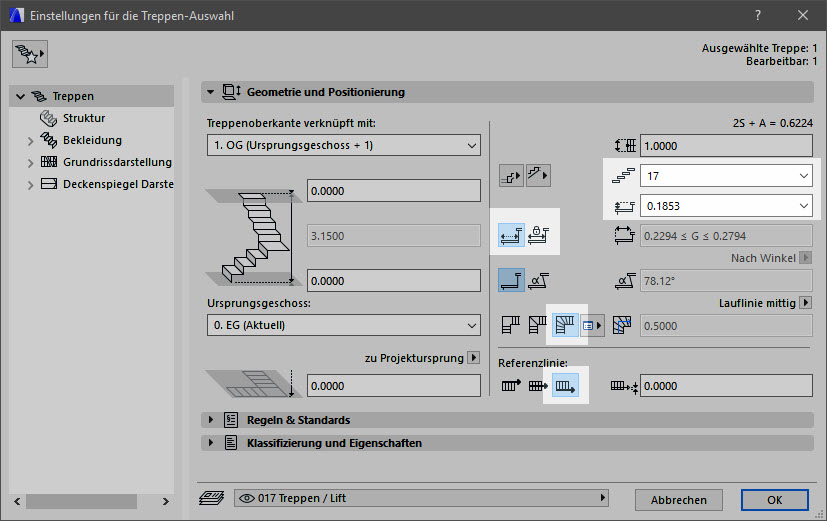Open the Struktur settings page
Viewport: 827px width, 521px height.
[84, 118]
